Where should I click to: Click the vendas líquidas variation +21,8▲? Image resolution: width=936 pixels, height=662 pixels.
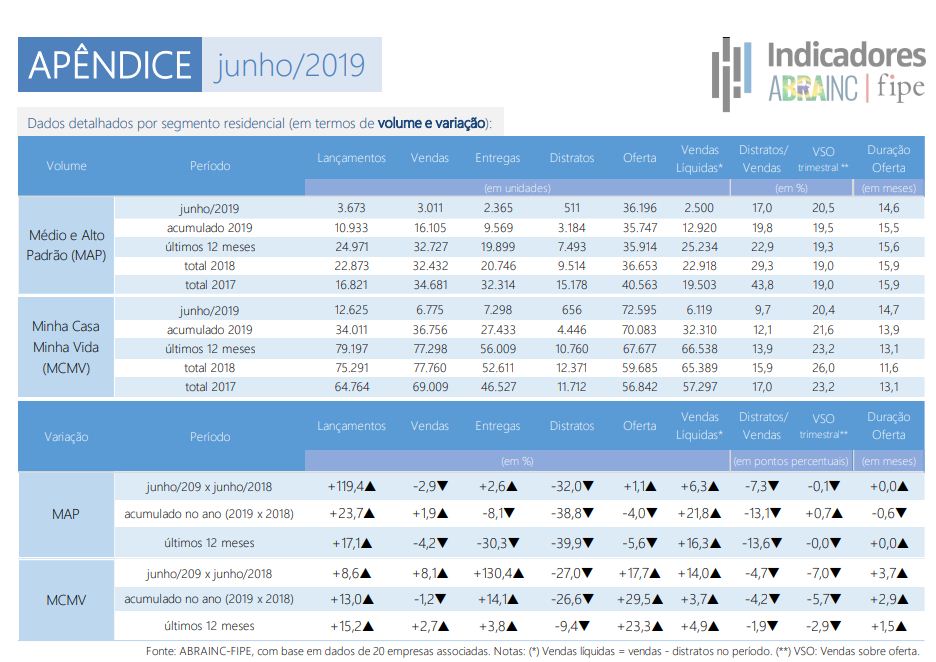point(699,513)
